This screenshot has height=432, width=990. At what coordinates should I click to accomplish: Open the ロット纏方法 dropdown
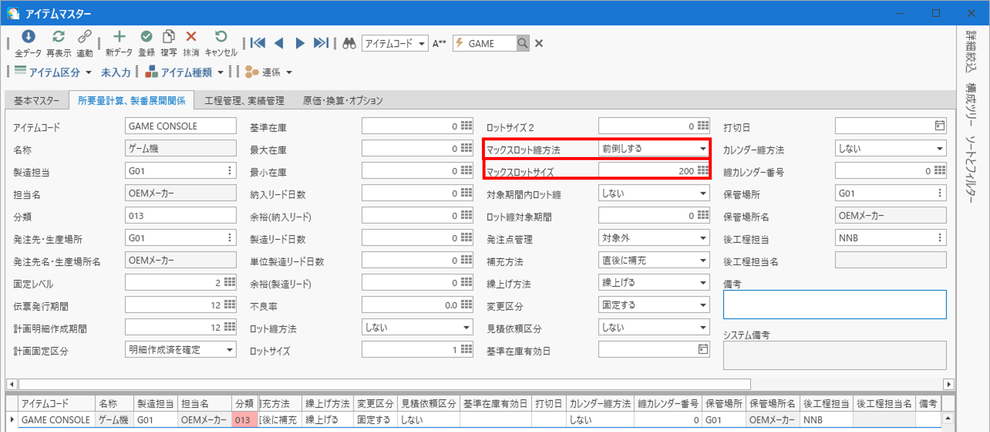pos(466,327)
